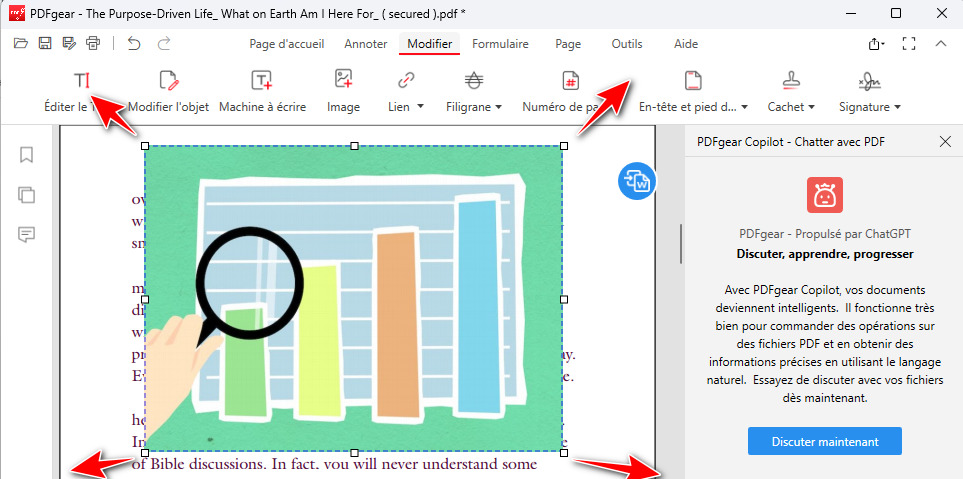Click the Discuter maintenant button
Screen dimensions: 963x479
coord(824,441)
